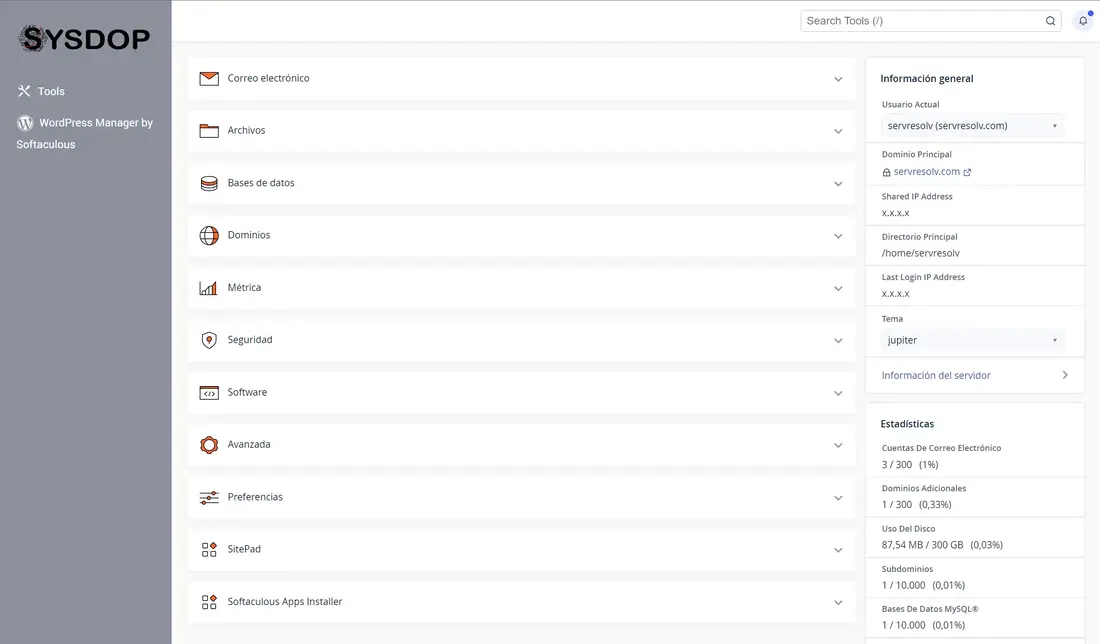Click the padlock icon beside Dominio Principal
This screenshot has width=1100, height=644.
coord(887,173)
